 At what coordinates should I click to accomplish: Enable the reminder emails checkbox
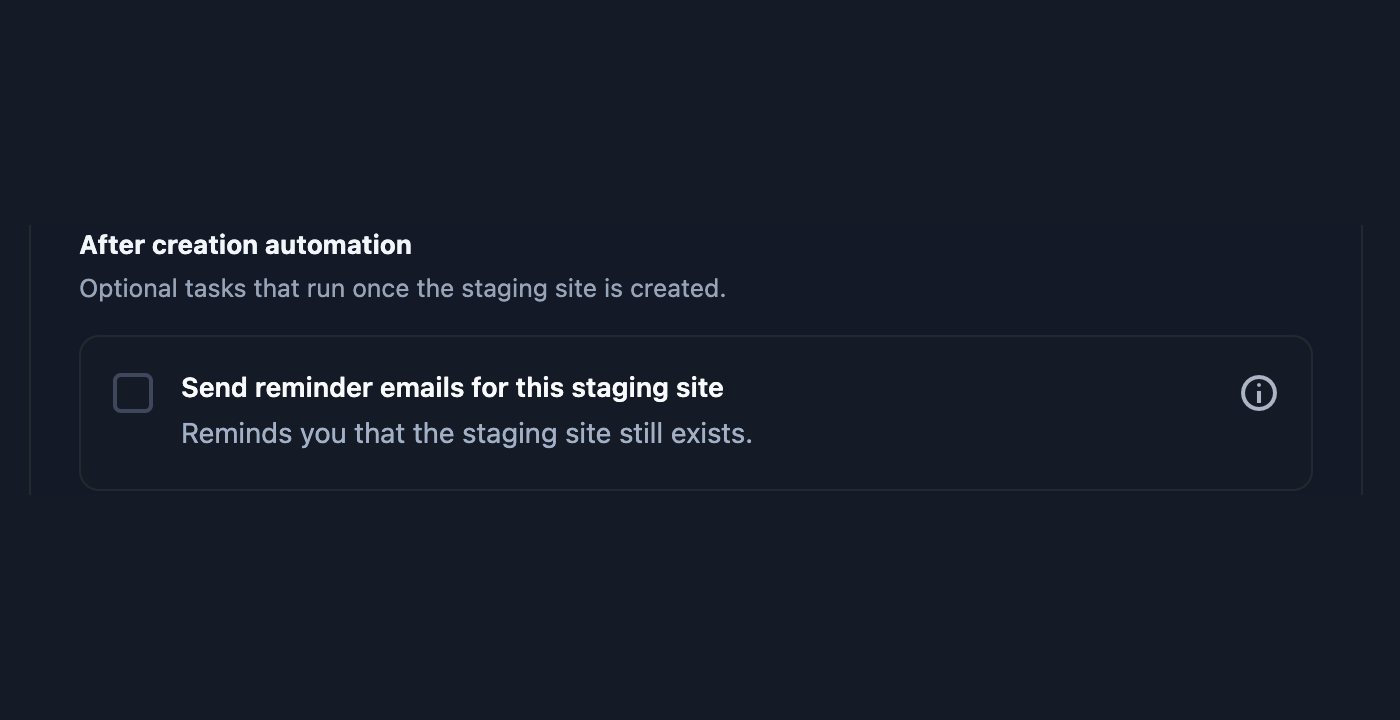tap(133, 393)
